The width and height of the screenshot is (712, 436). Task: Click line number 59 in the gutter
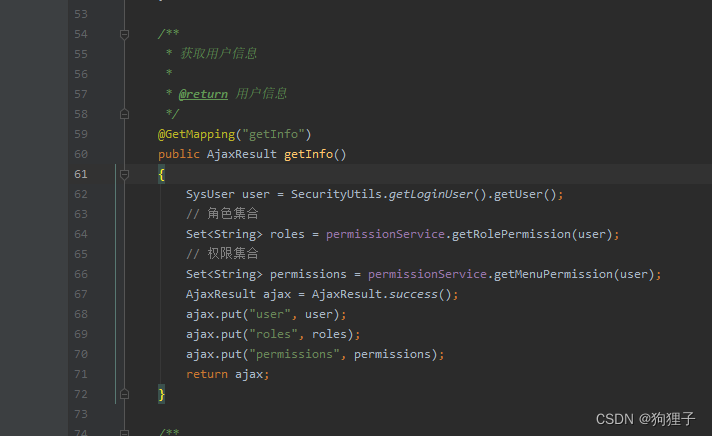pos(81,134)
